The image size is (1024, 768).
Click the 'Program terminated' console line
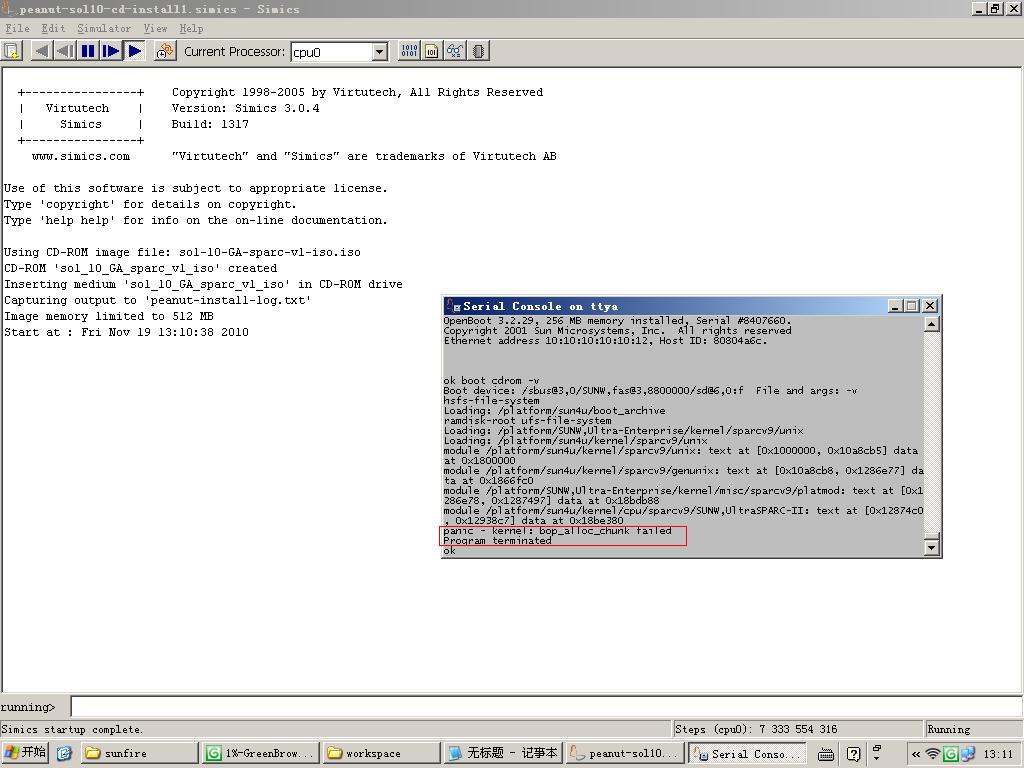click(x=497, y=541)
